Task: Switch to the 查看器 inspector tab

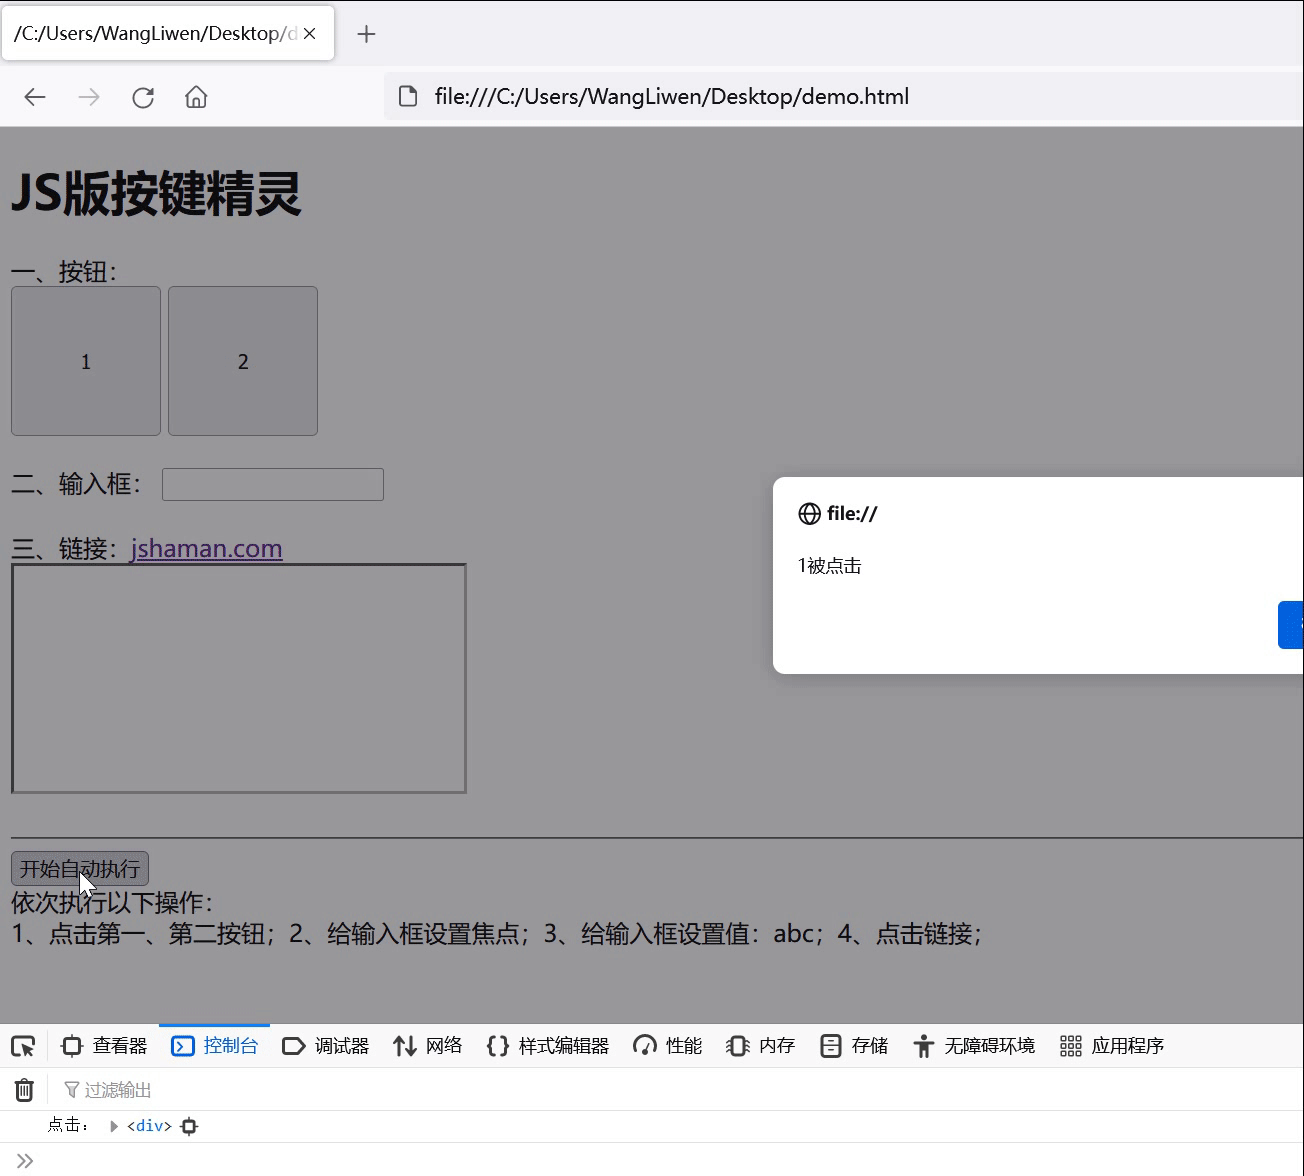Action: pos(104,1045)
